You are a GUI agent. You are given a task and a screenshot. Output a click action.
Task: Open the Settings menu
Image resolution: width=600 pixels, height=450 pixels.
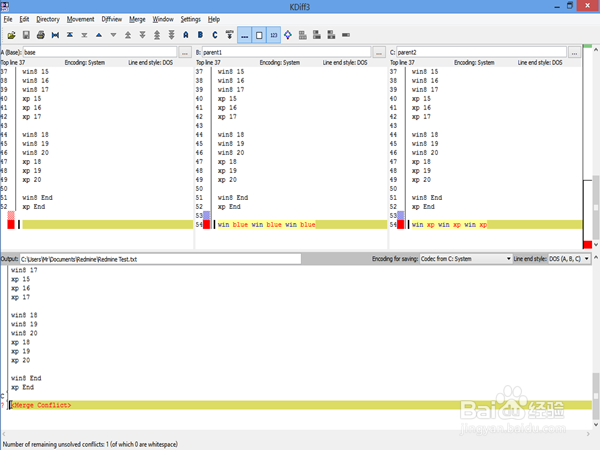(x=191, y=19)
